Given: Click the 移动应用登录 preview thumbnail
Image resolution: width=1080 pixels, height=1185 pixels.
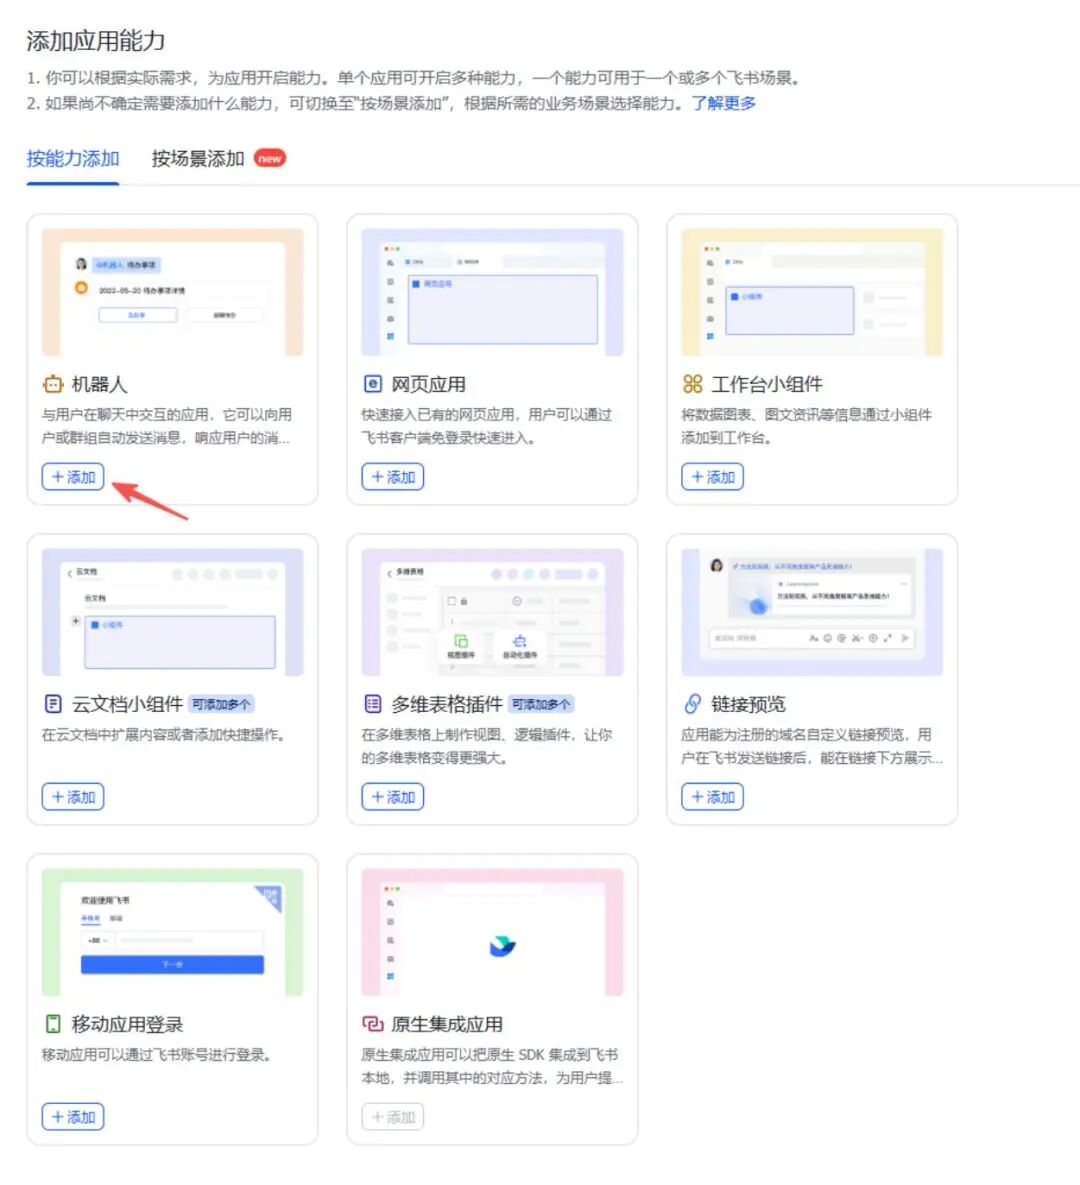Looking at the screenshot, I should point(172,932).
